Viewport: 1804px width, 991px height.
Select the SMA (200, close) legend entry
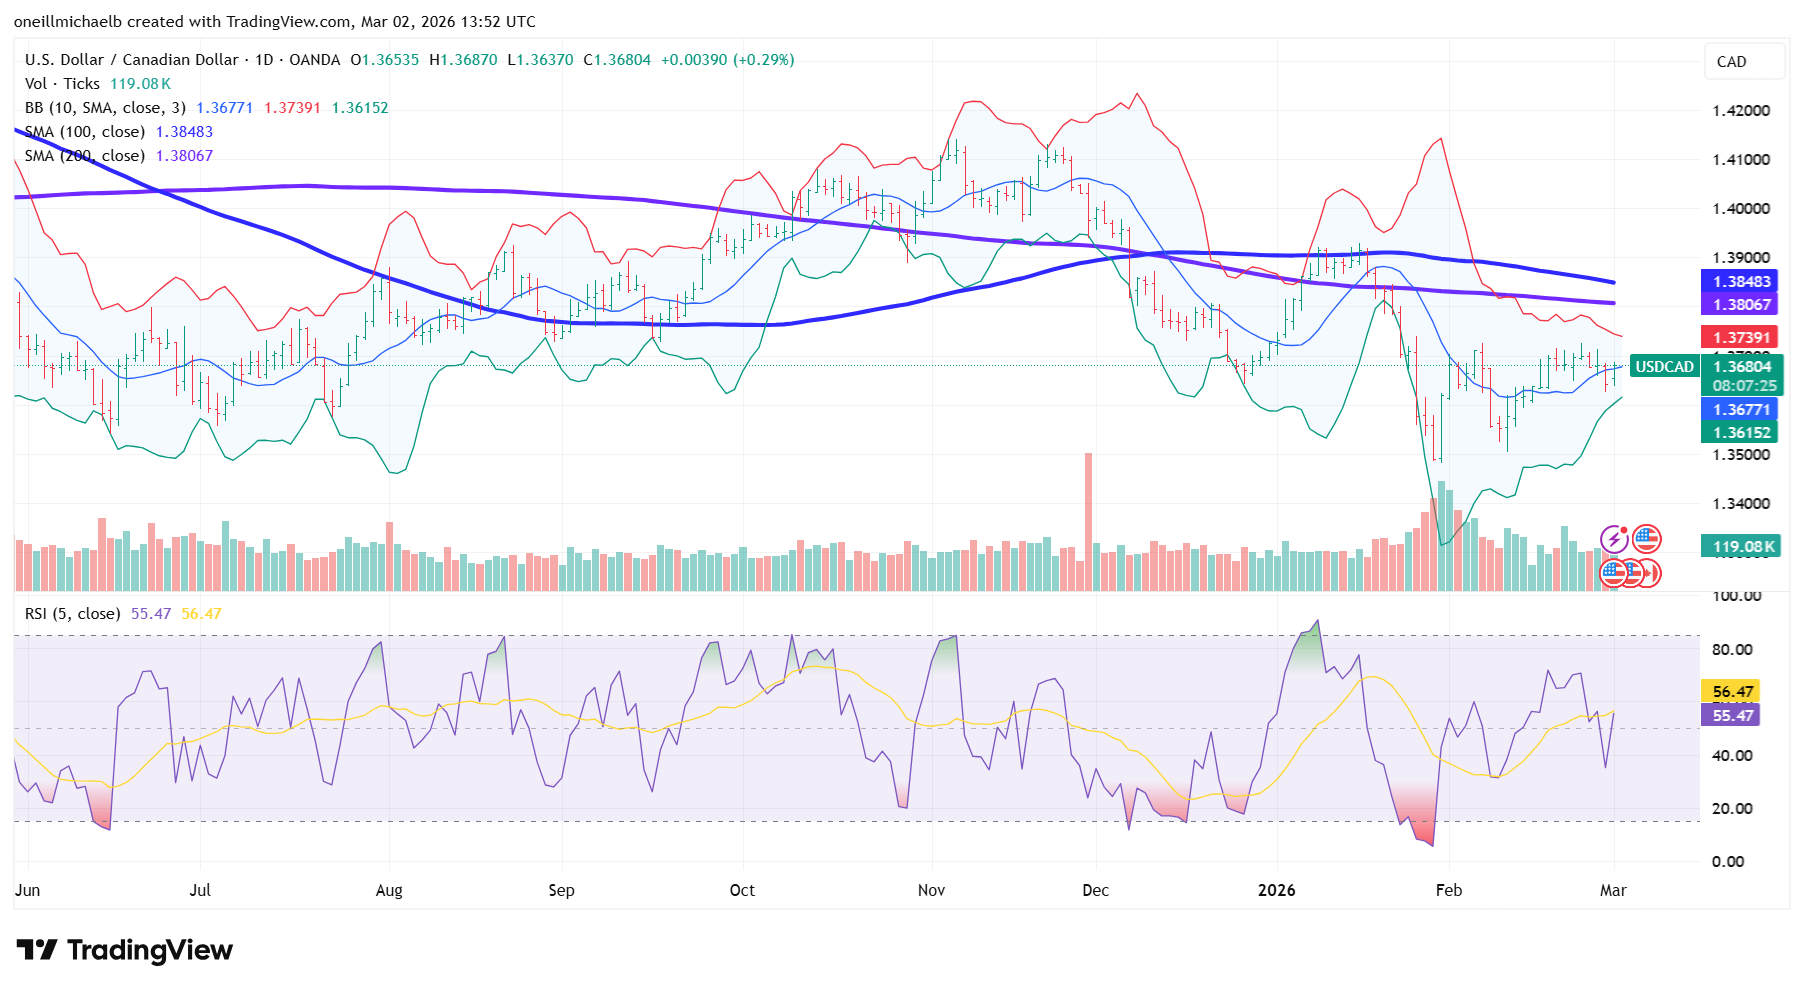(85, 156)
